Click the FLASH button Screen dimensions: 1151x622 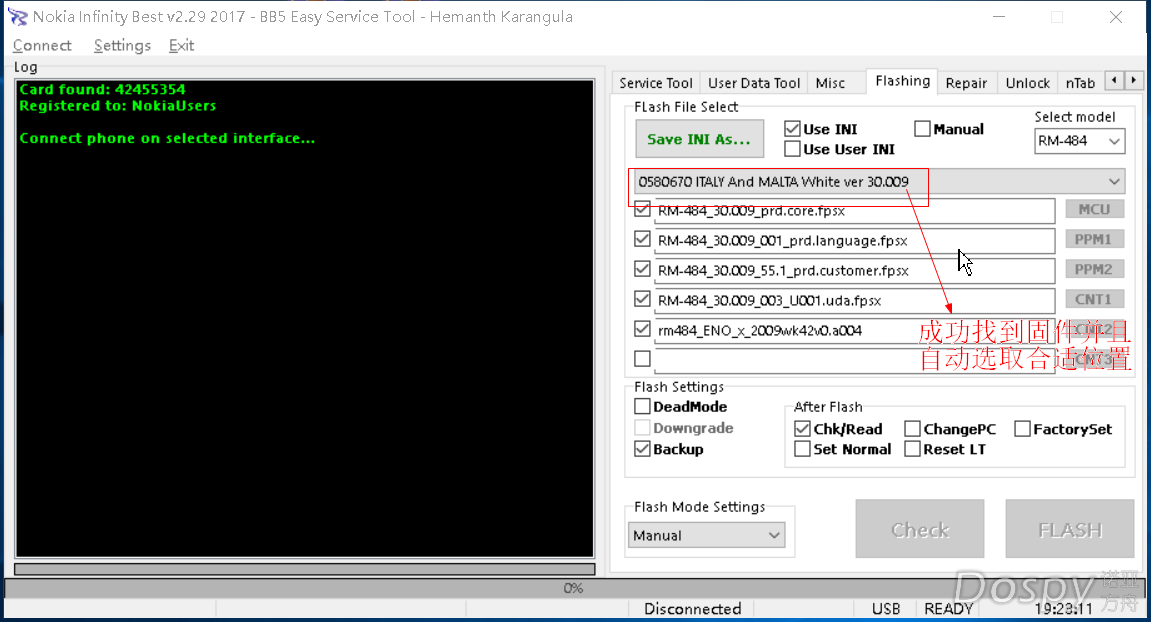(1070, 529)
